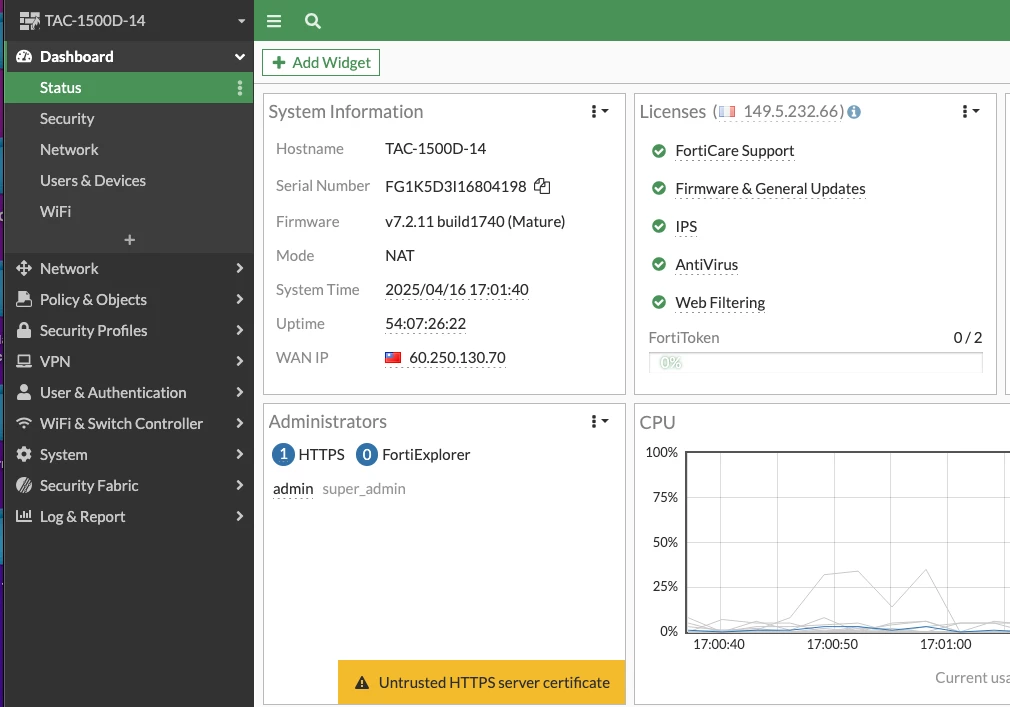Click the Untrusted HTTPS server certificate warning
Viewport: 1010px width, 707px height.
coord(482,683)
